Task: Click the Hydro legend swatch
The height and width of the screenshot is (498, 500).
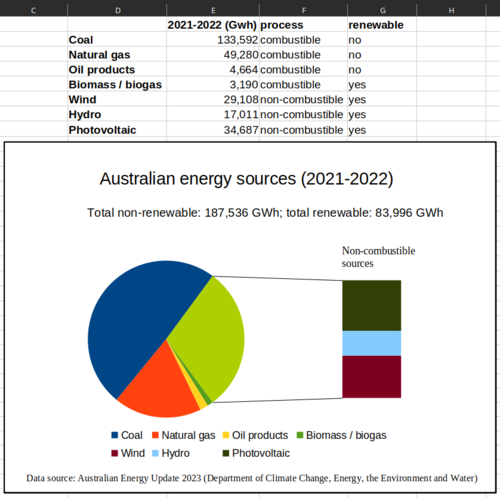Action: click(155, 453)
